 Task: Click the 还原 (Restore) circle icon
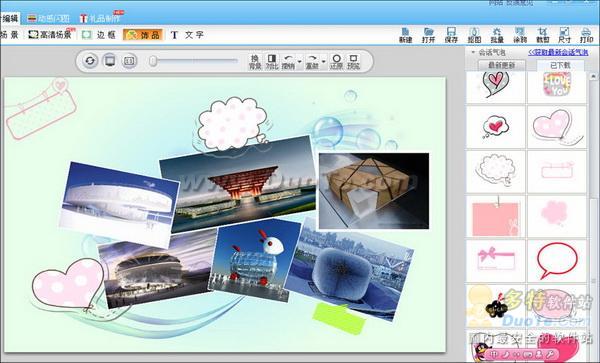coord(336,62)
